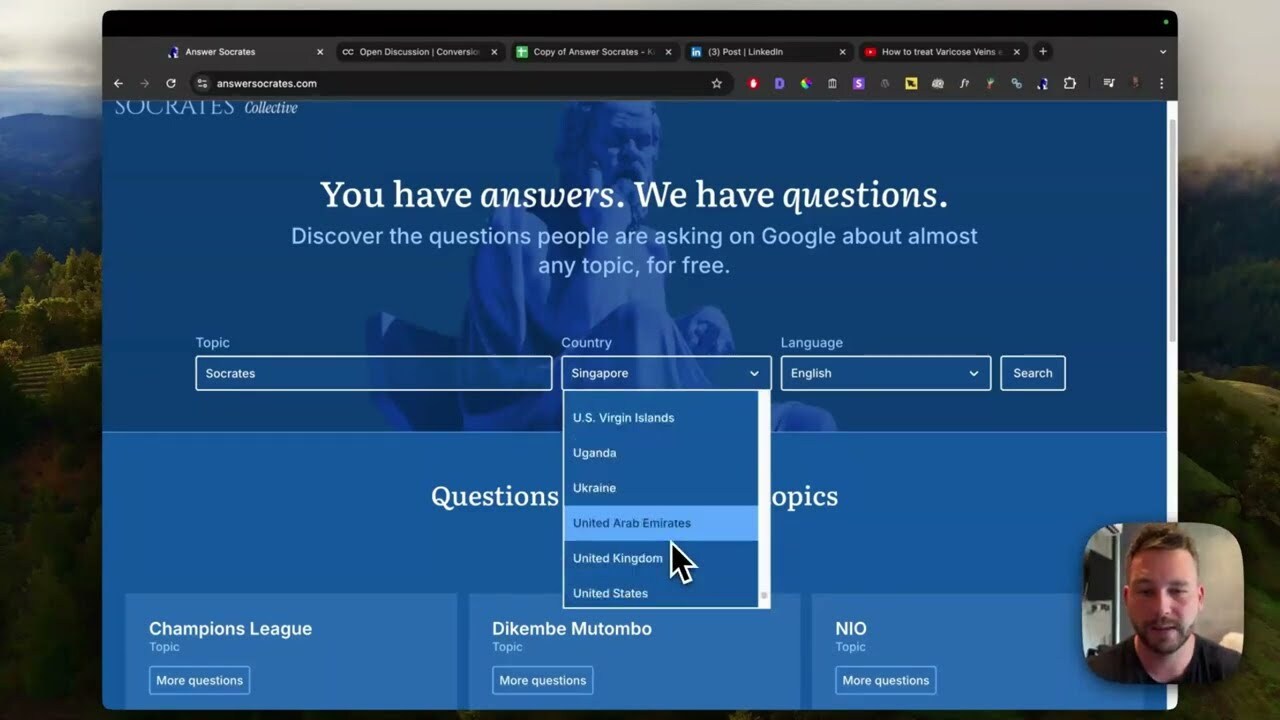Viewport: 1280px width, 720px height.
Task: Open the playlist music icon near the profile
Action: point(1111,84)
